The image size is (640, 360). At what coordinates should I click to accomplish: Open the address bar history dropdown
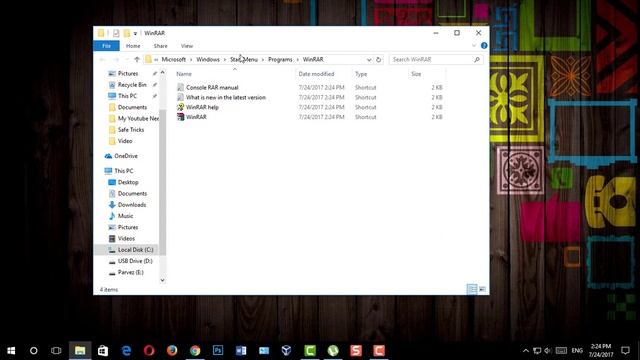[369, 60]
